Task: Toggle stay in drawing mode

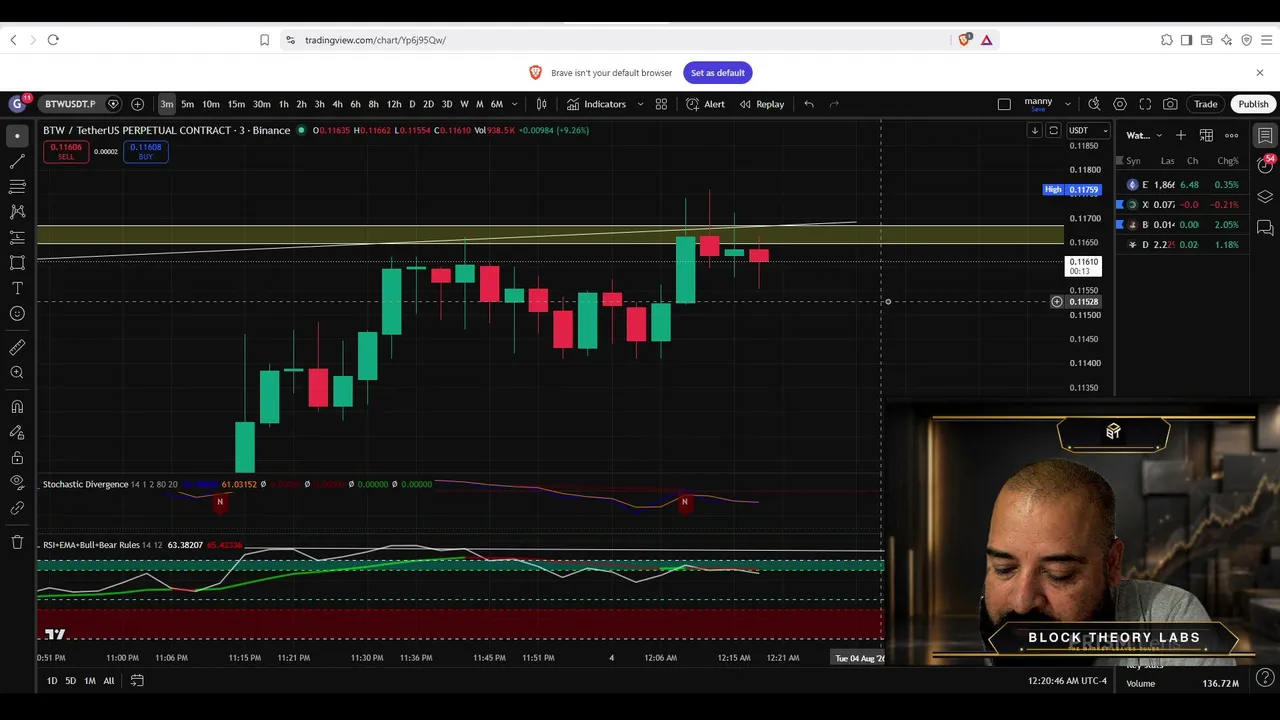Action: click(17, 432)
